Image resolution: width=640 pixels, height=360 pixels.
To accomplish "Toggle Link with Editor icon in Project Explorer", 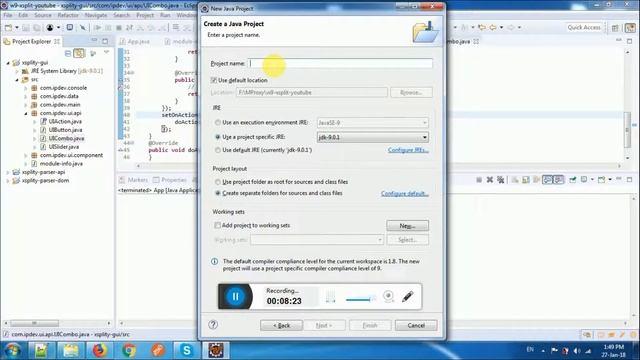I will (79, 53).
